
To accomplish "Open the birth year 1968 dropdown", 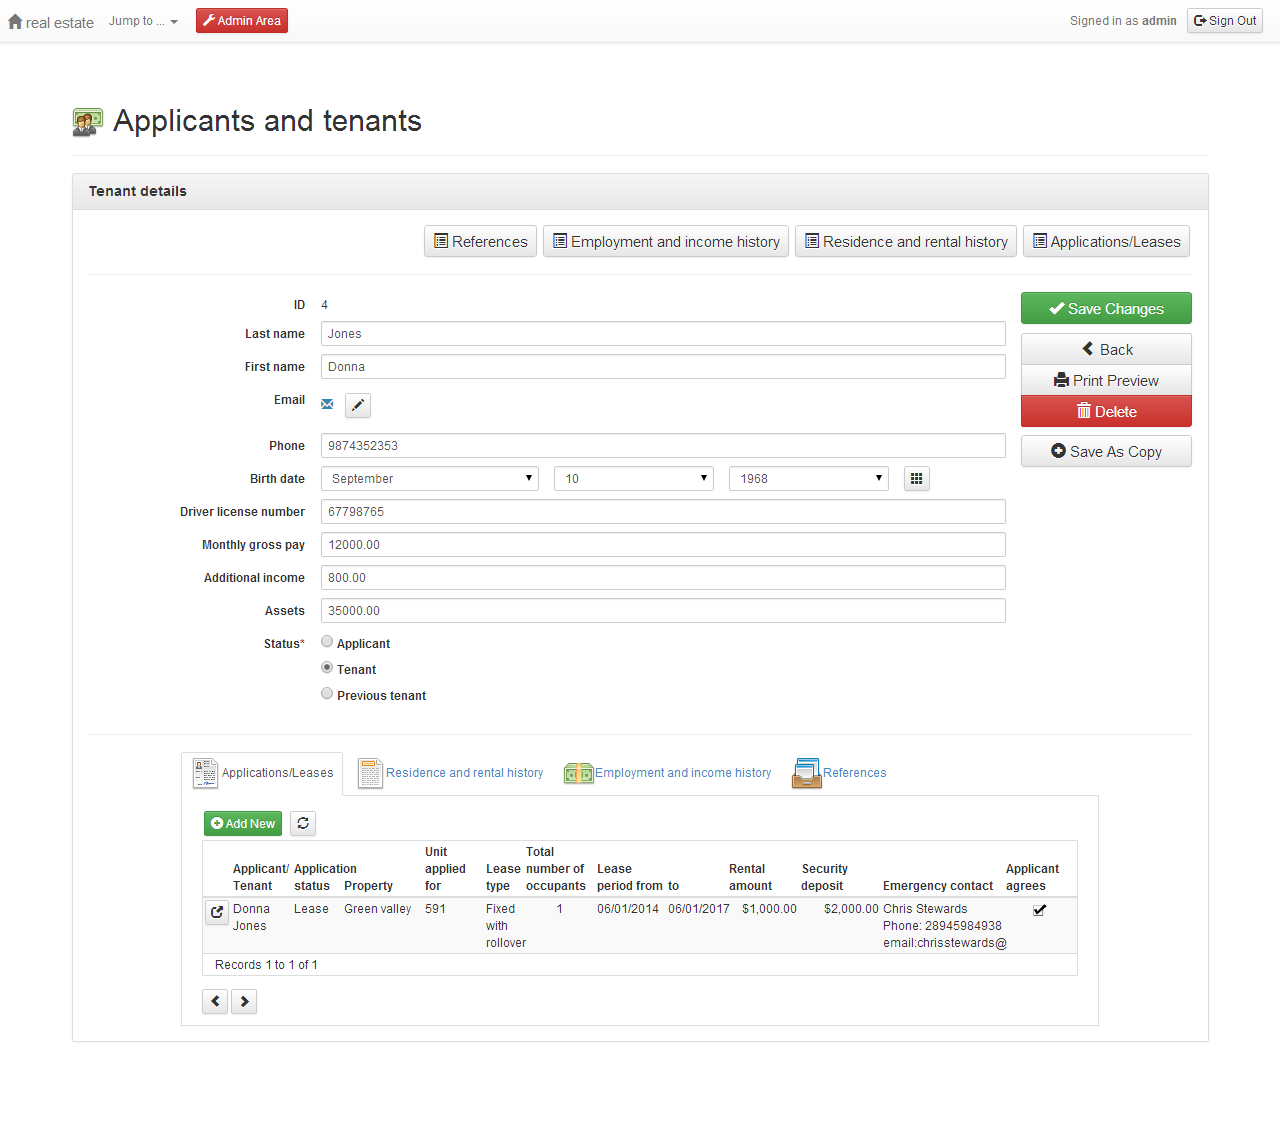I will click(x=808, y=479).
